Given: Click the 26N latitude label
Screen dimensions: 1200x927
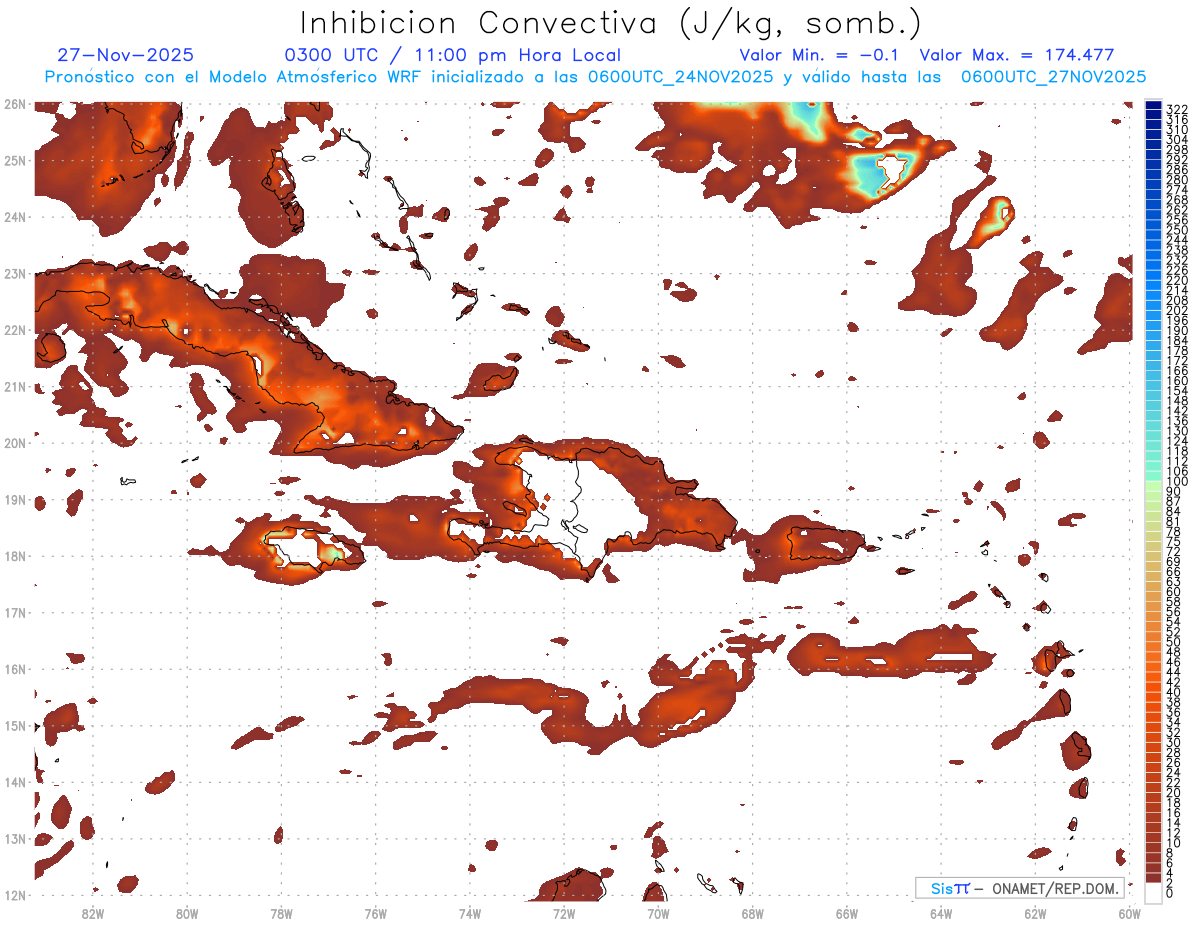Looking at the screenshot, I should (15, 104).
